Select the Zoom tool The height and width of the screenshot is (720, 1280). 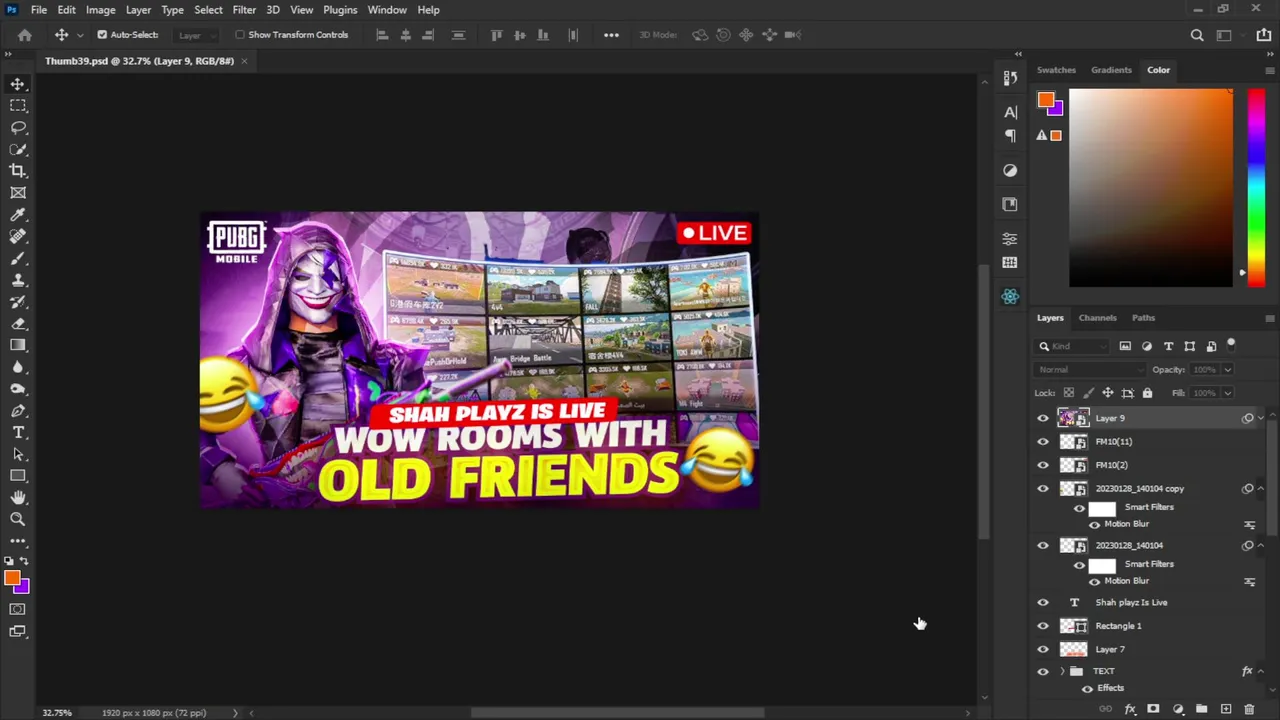[x=18, y=519]
